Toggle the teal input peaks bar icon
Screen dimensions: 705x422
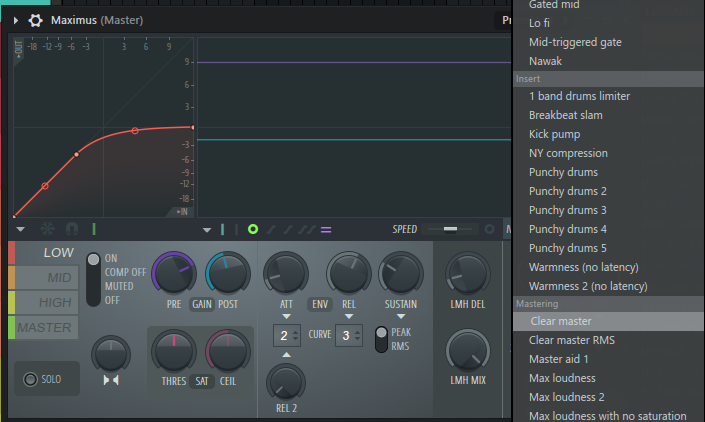pyautogui.click(x=223, y=229)
